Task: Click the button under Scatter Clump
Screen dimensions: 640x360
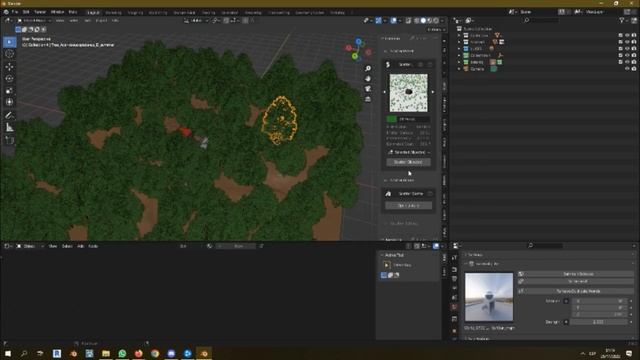Action: pos(409,206)
